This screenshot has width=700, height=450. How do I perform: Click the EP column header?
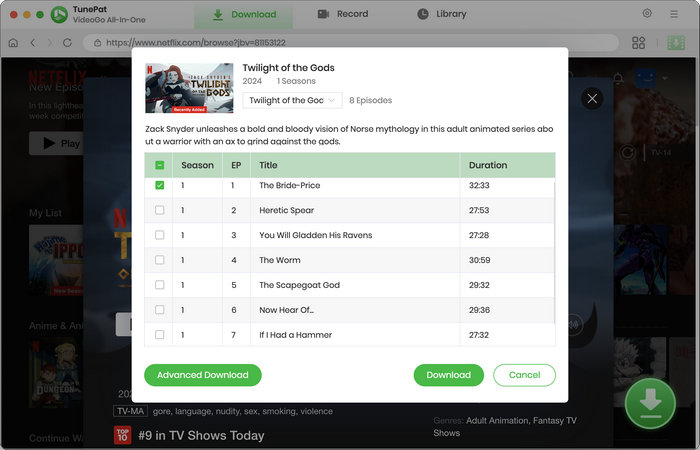236,165
